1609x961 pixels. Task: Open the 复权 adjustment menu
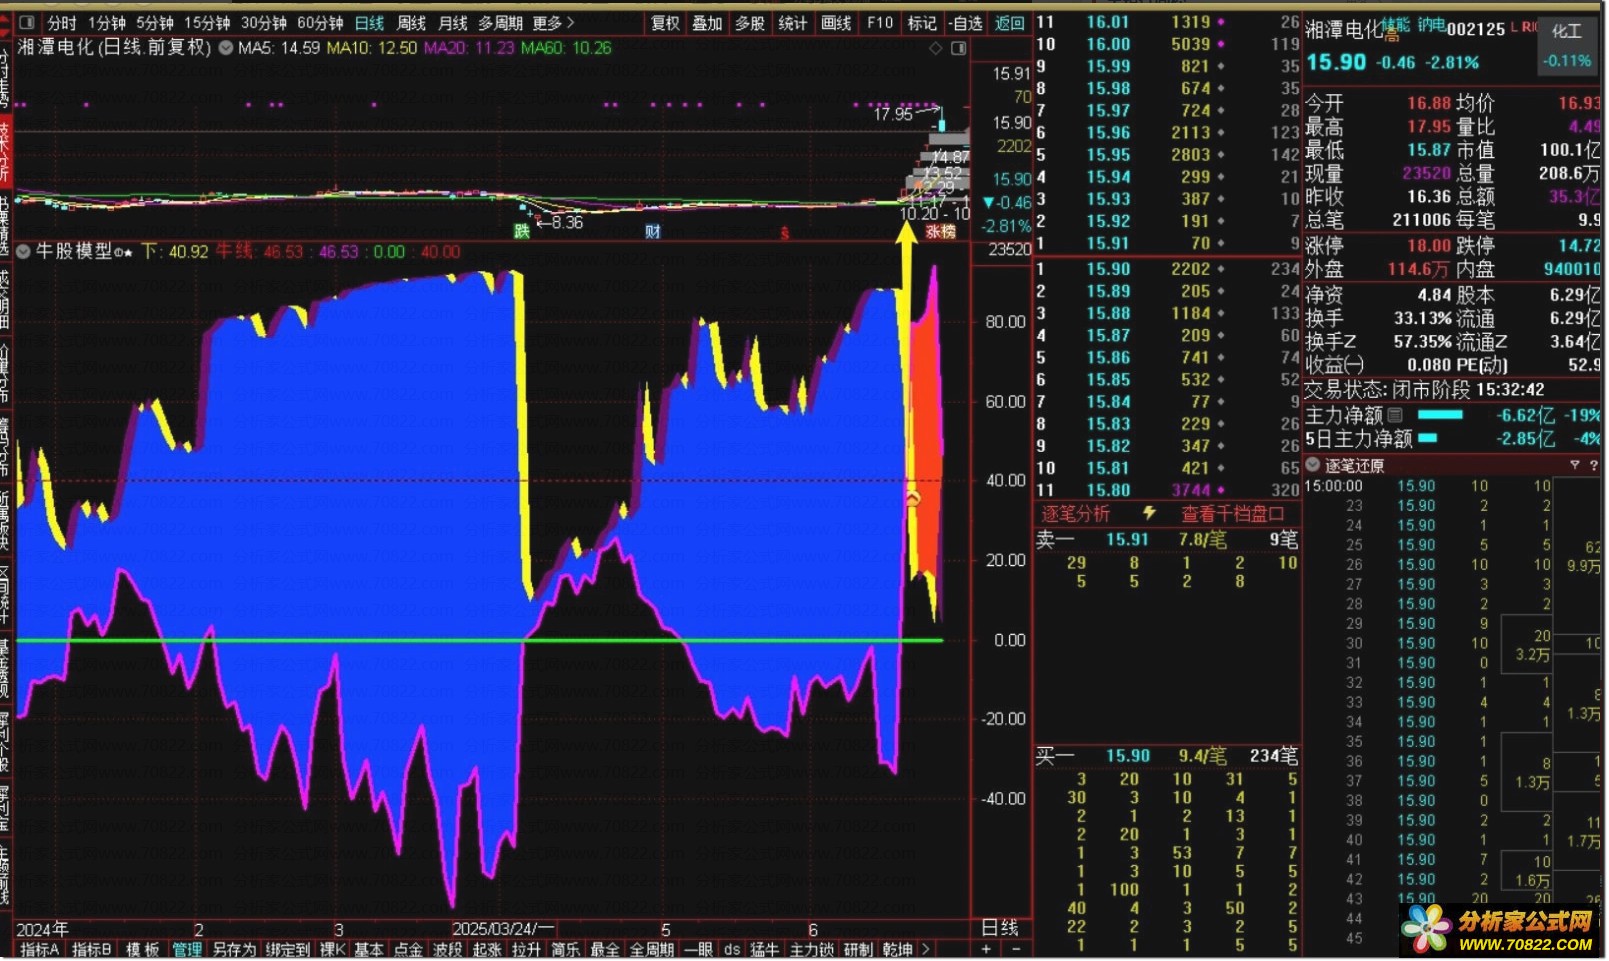[665, 22]
